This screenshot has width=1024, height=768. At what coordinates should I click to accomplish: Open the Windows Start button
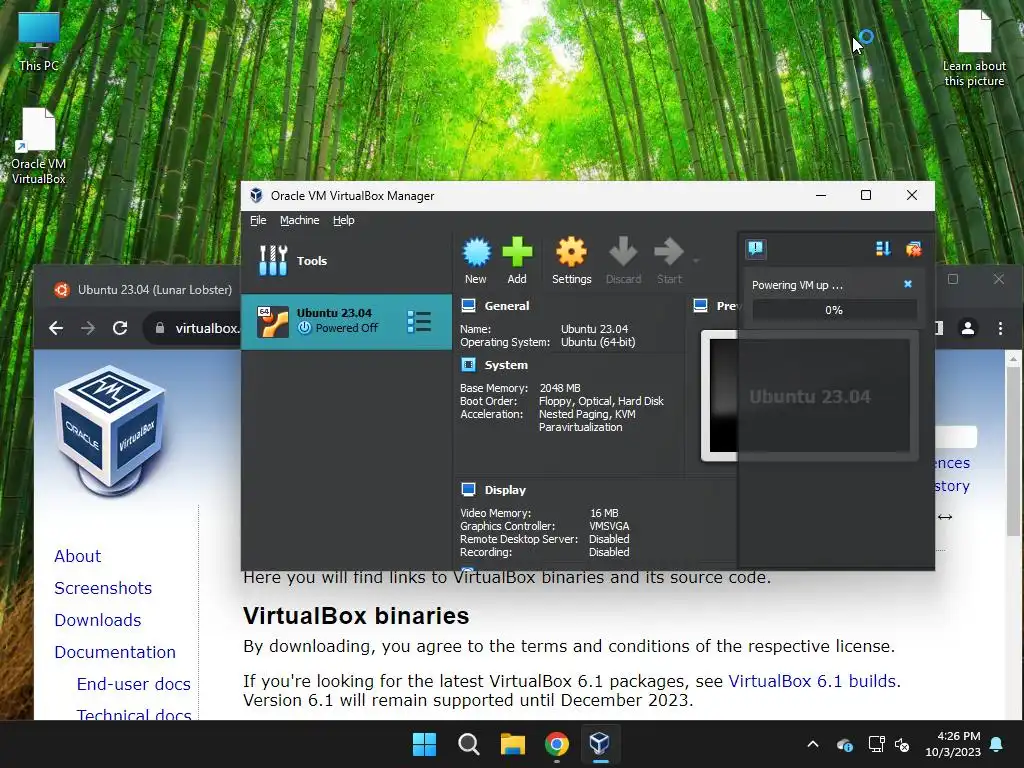pos(424,744)
